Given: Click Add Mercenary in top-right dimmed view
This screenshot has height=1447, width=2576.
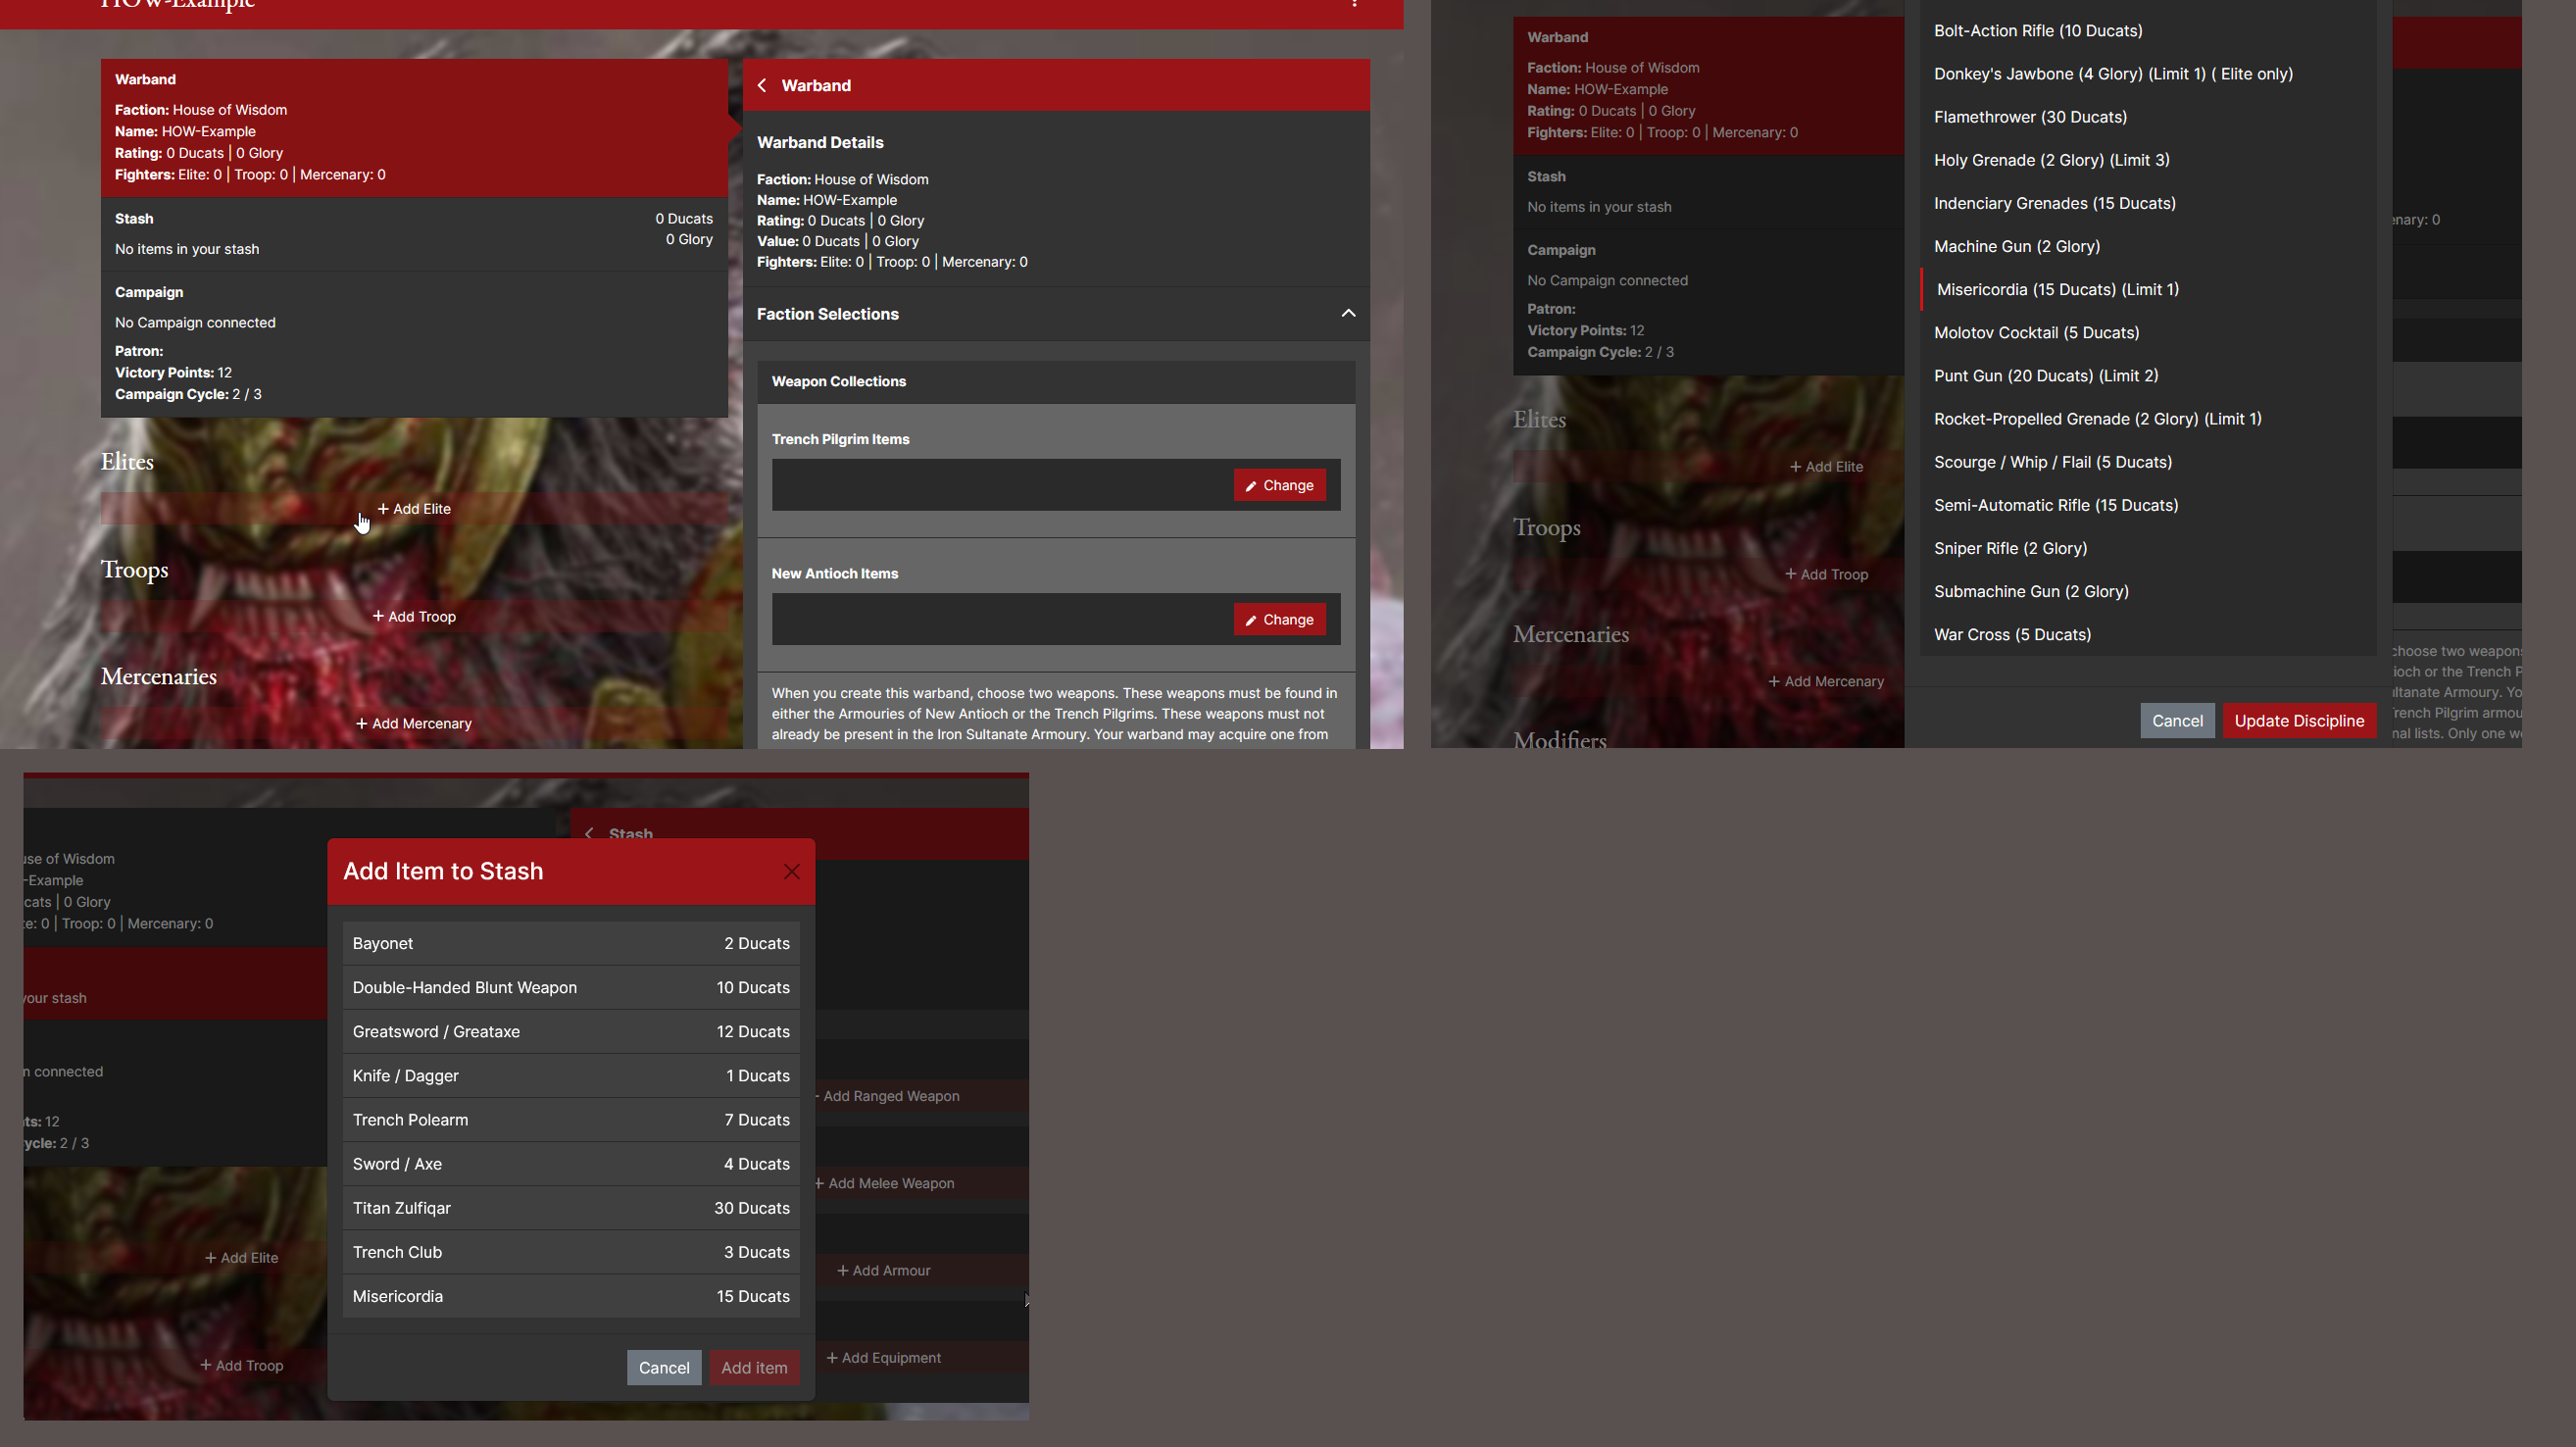Looking at the screenshot, I should click(1826, 681).
